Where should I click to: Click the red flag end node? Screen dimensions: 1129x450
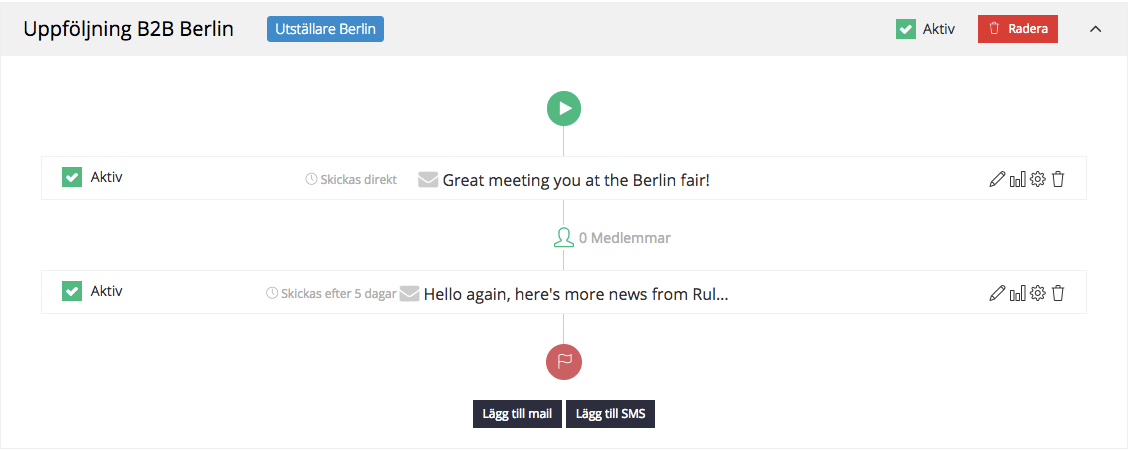click(564, 362)
